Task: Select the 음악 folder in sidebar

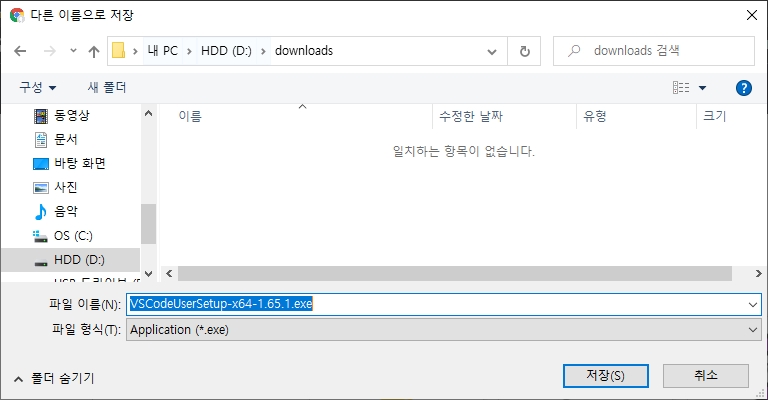Action: pyautogui.click(x=66, y=211)
